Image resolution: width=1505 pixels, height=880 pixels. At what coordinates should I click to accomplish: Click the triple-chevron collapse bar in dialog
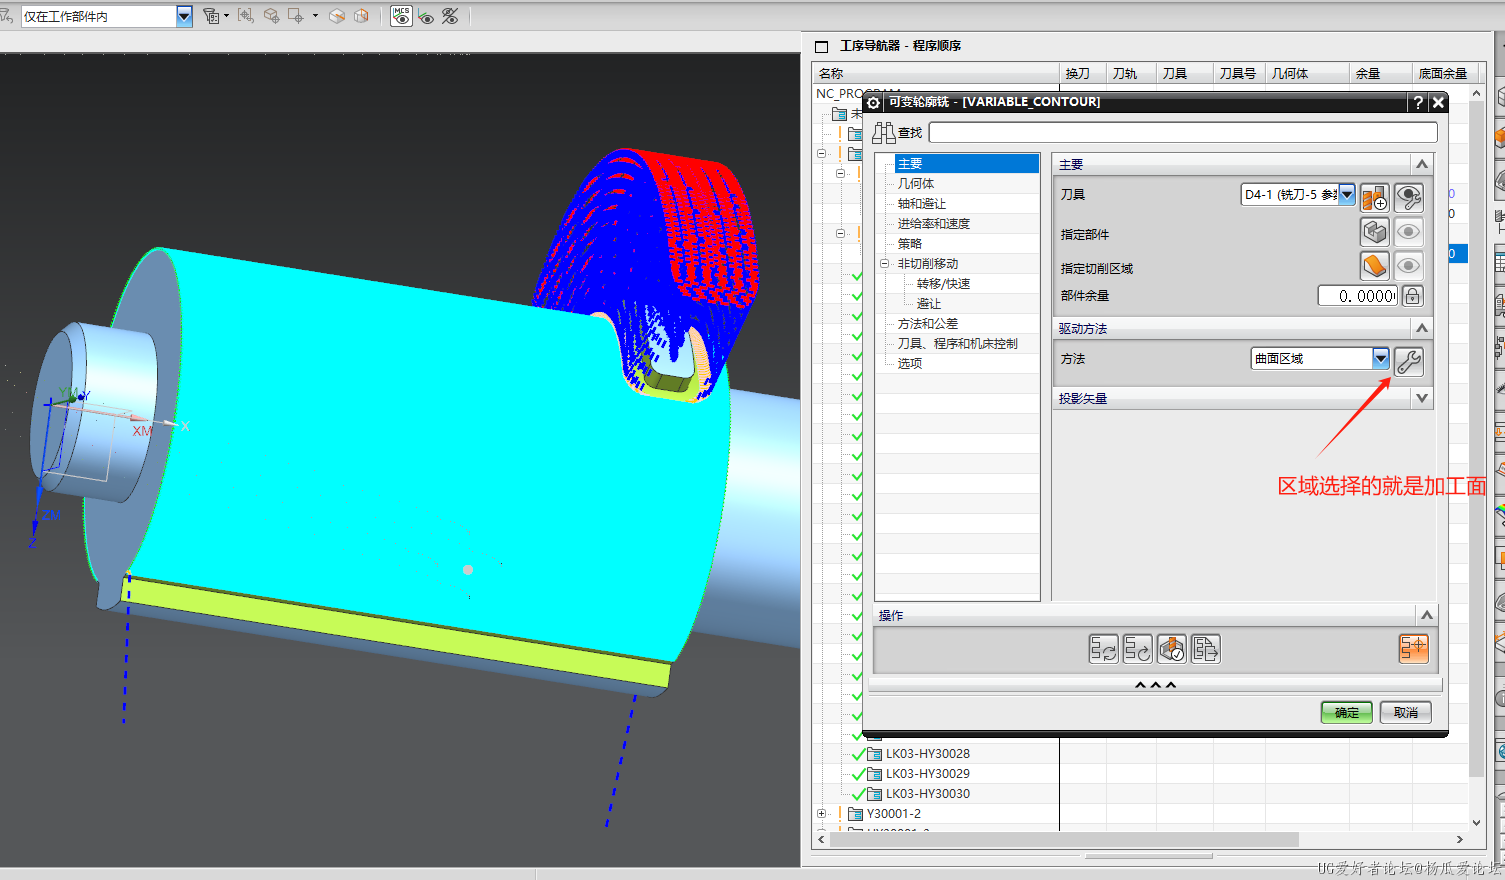1155,685
